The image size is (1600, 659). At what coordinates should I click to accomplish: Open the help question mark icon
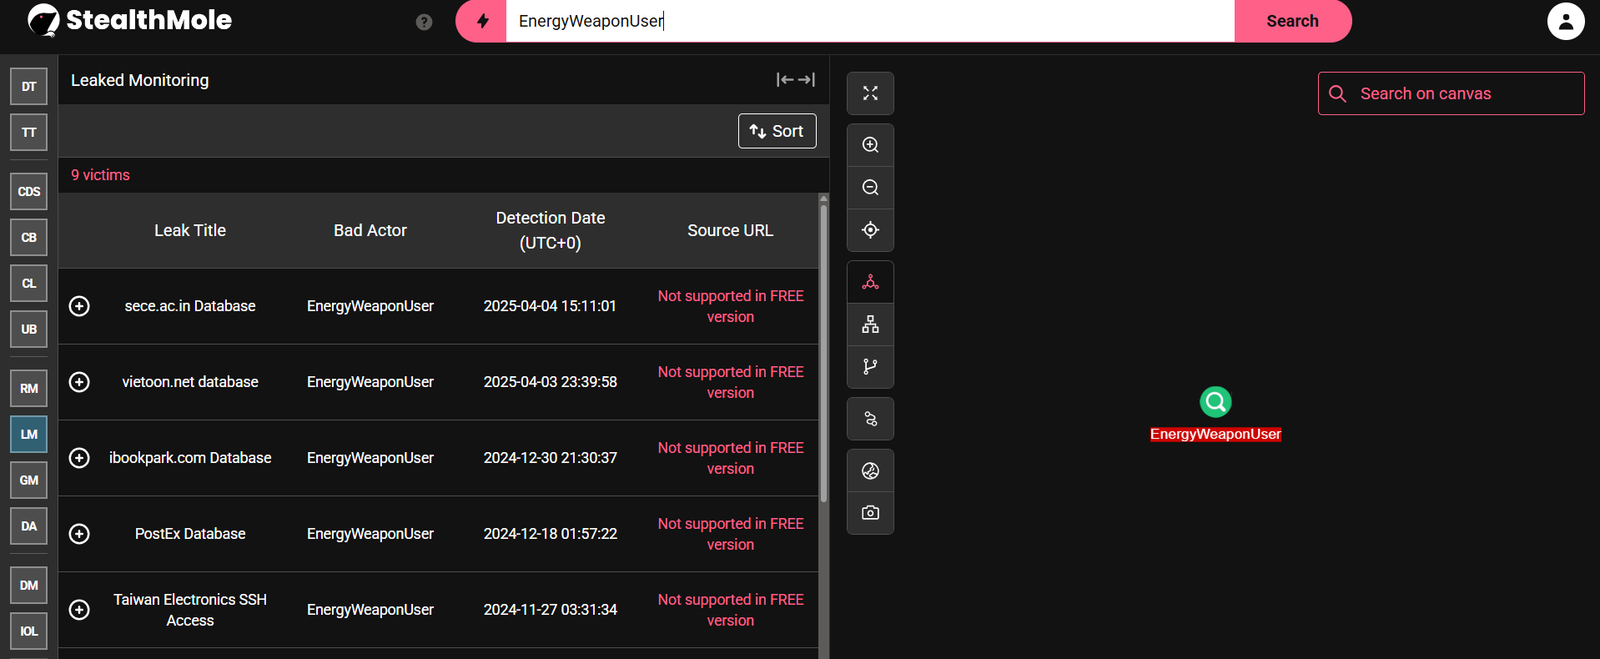click(424, 22)
